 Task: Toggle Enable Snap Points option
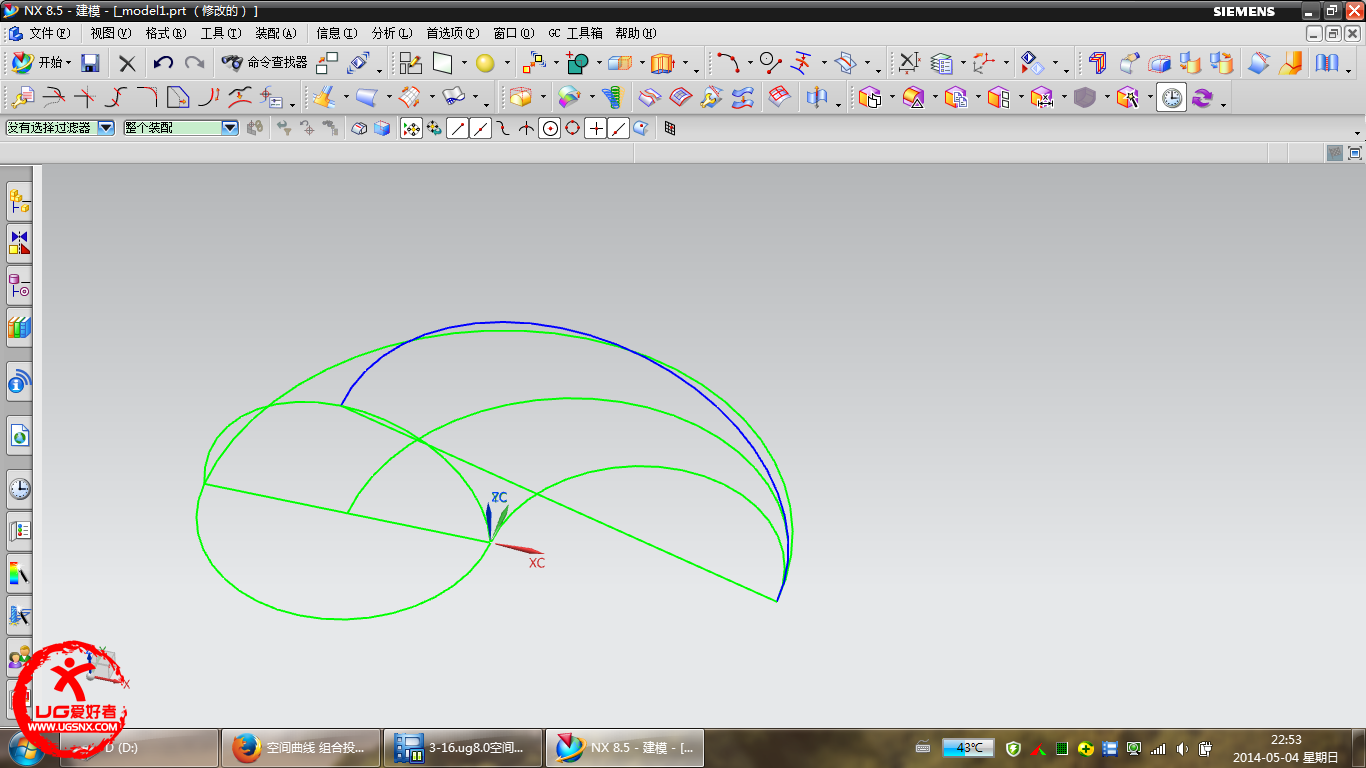[x=411, y=128]
